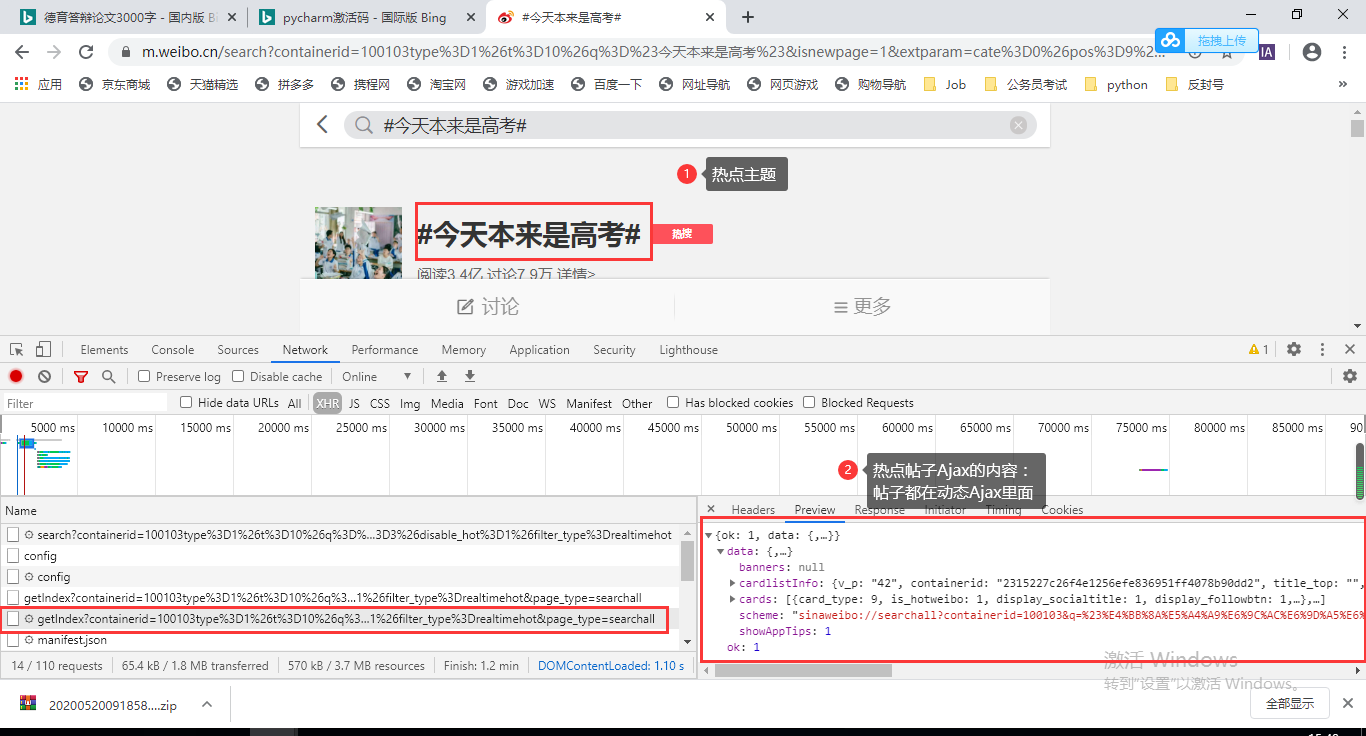Import HAR with the upload arrow icon
The width and height of the screenshot is (1366, 736).
(441, 376)
